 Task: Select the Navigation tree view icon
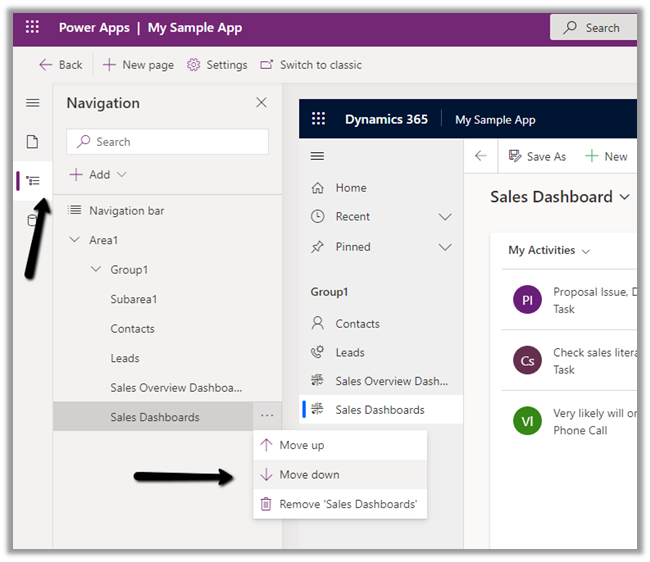tap(33, 181)
